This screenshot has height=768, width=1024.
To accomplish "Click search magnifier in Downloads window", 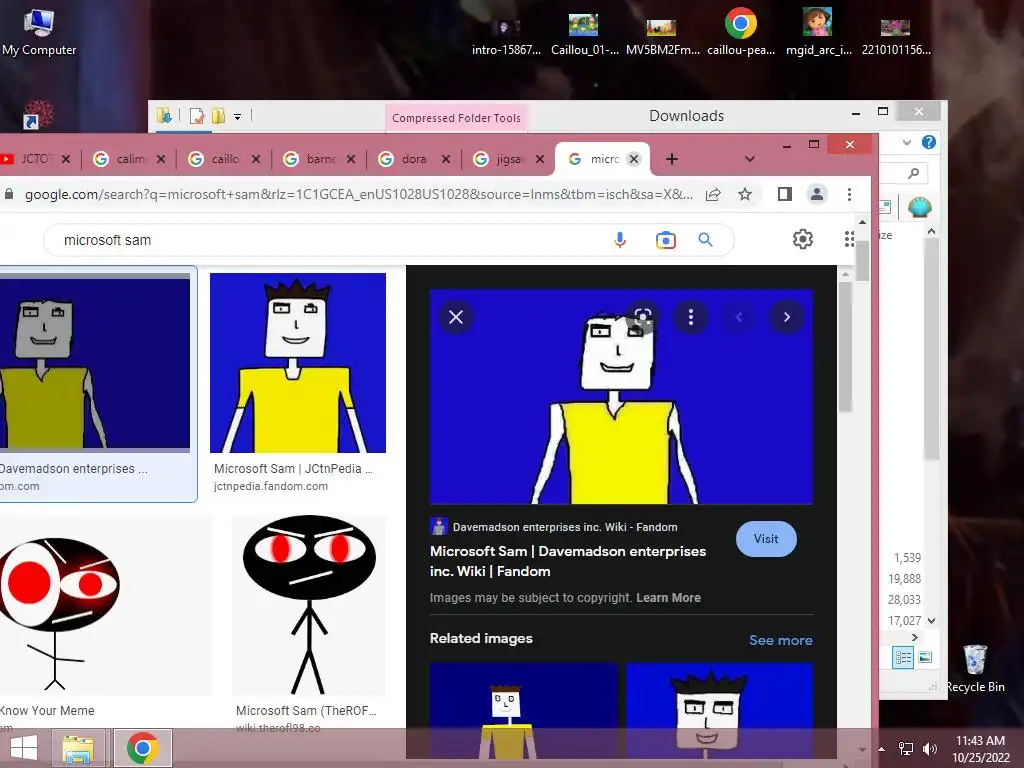I will (914, 173).
